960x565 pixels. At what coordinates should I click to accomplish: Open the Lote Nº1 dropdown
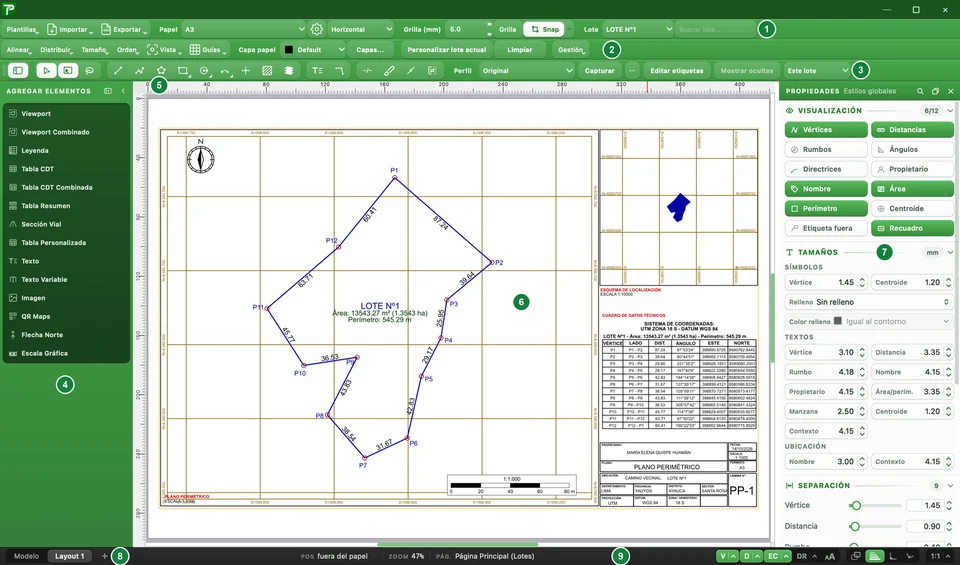tap(638, 29)
